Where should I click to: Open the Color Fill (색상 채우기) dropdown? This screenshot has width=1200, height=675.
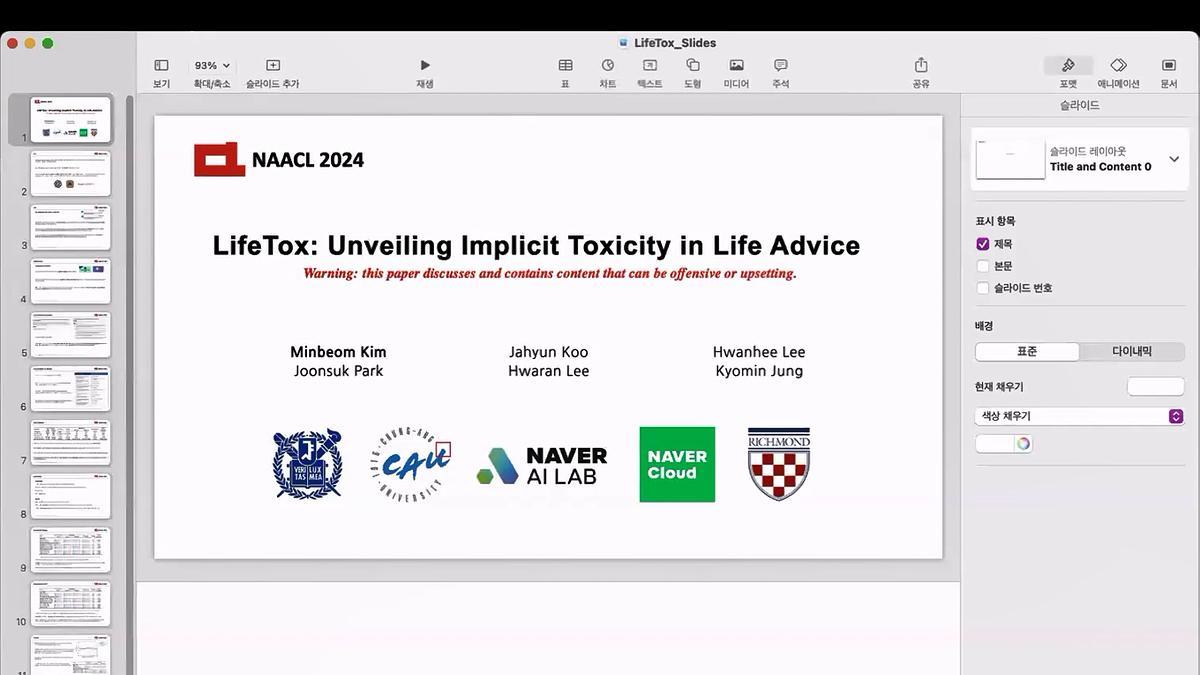click(x=1079, y=416)
